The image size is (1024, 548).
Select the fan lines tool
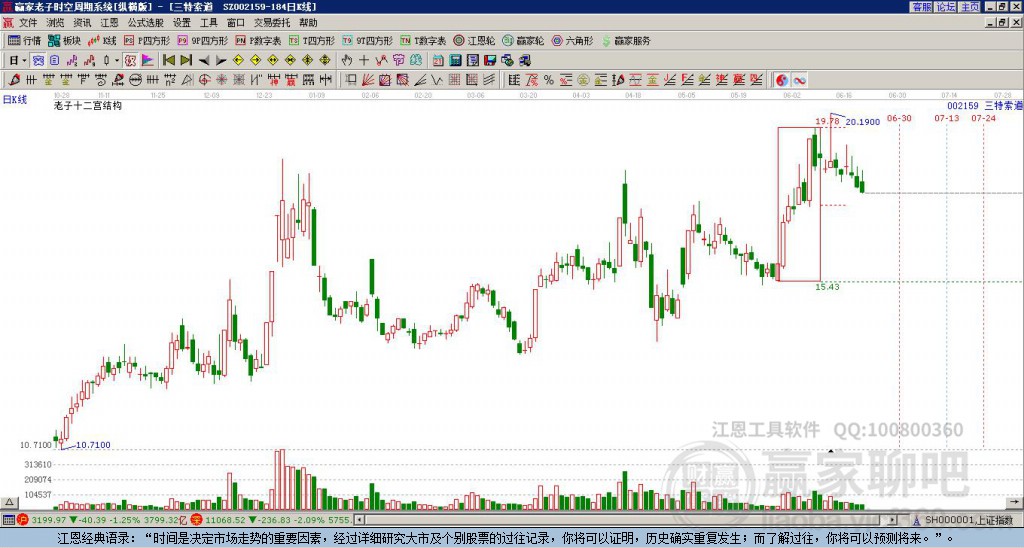tap(368, 80)
